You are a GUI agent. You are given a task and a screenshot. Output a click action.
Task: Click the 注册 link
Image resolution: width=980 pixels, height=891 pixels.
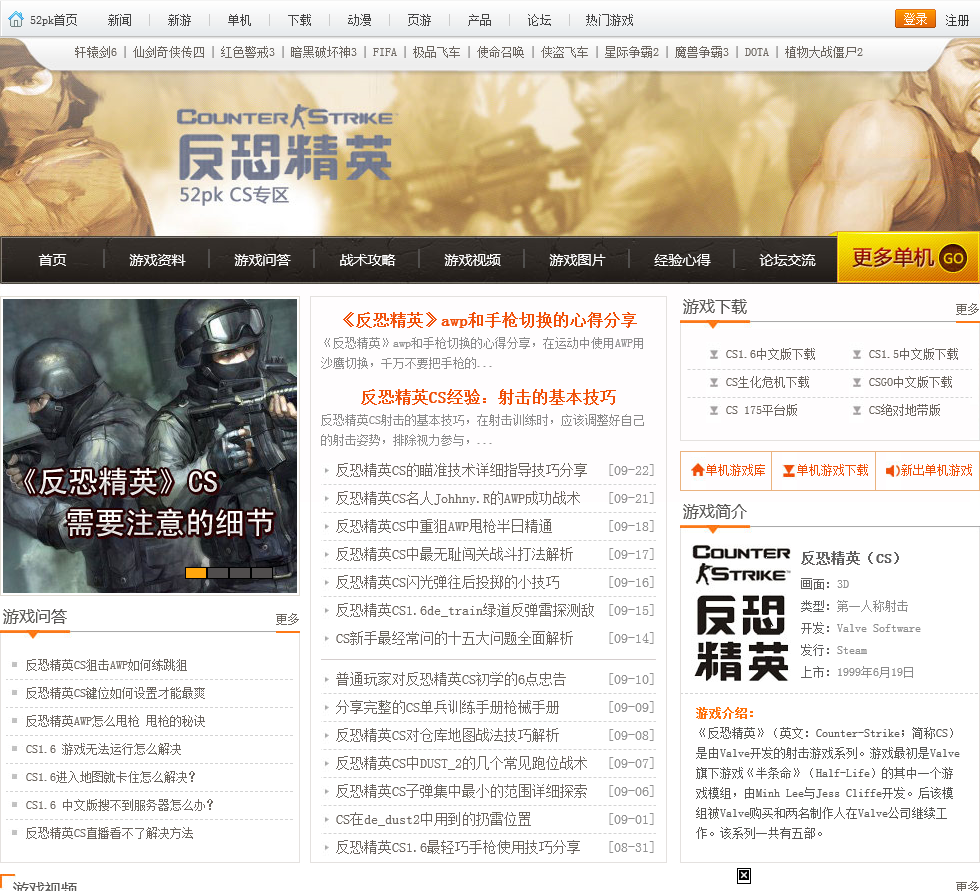[x=957, y=20]
